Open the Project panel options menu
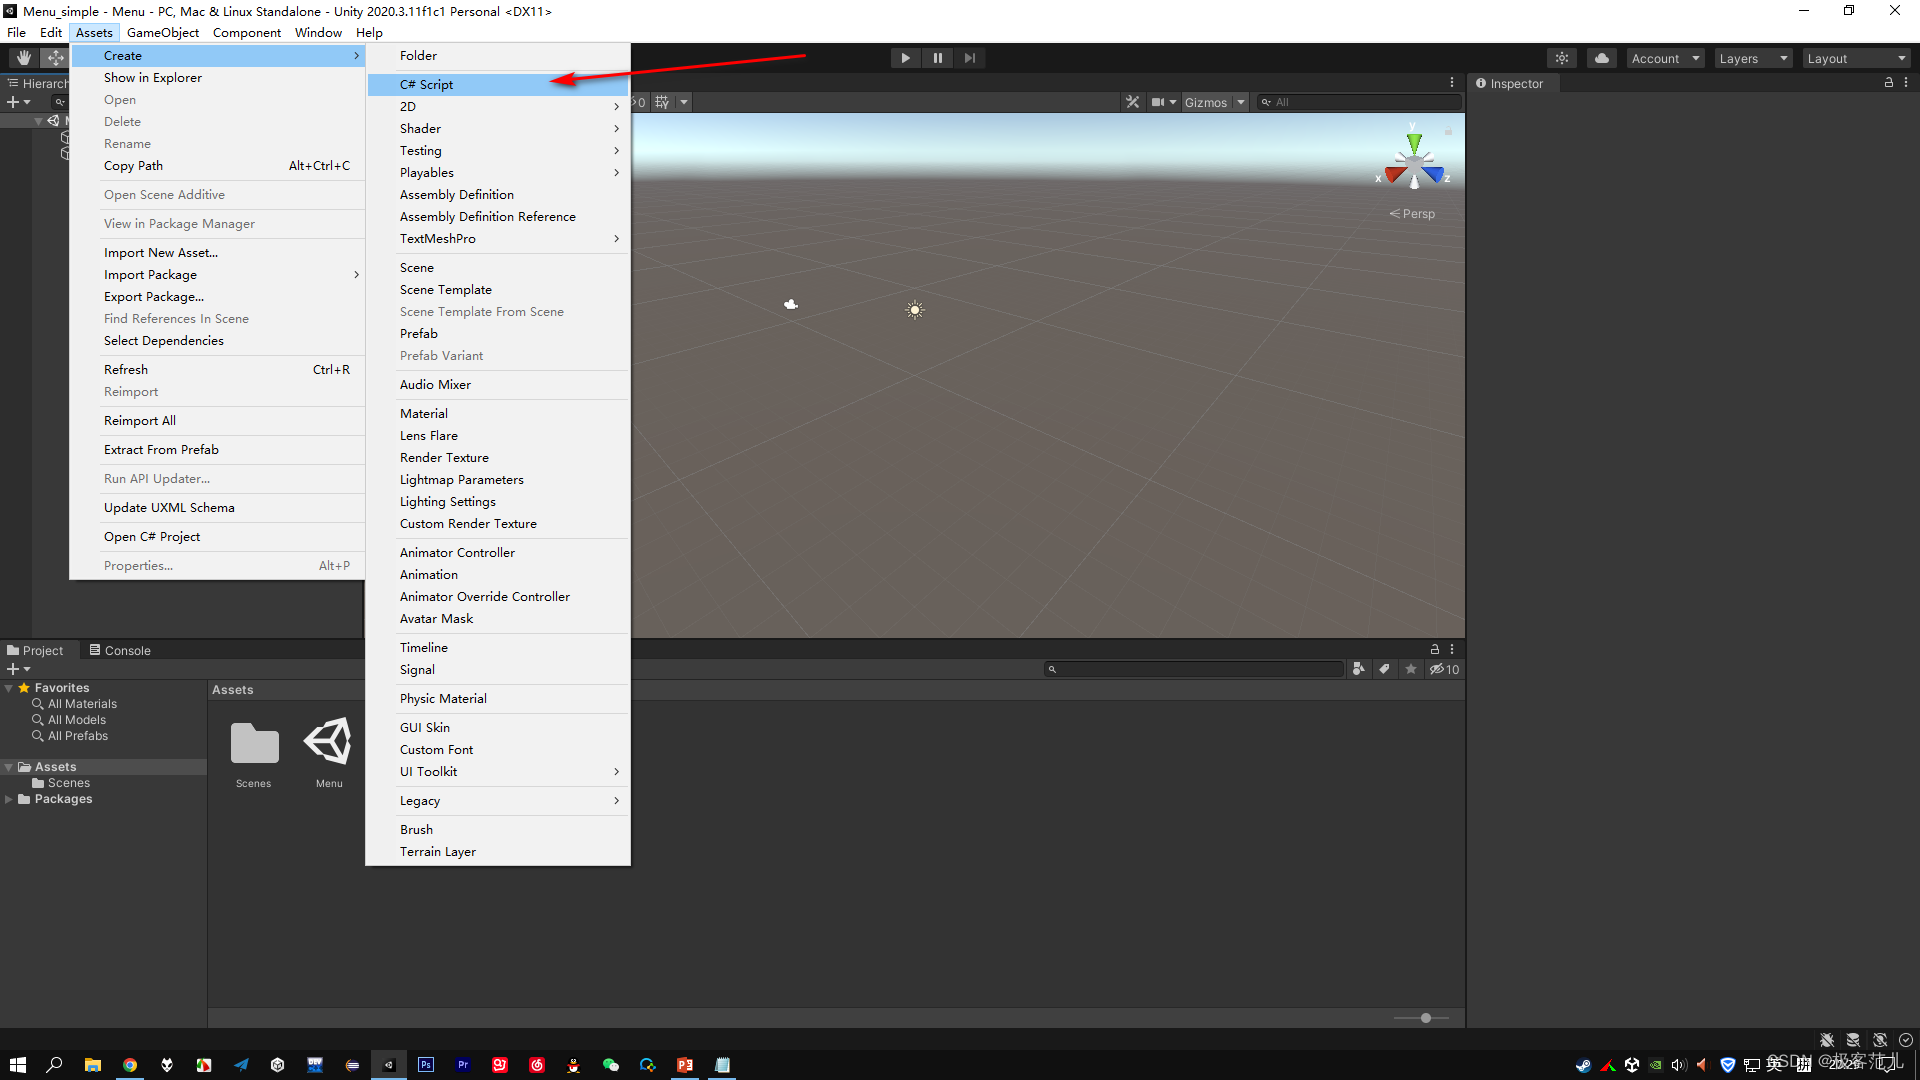 click(1452, 650)
